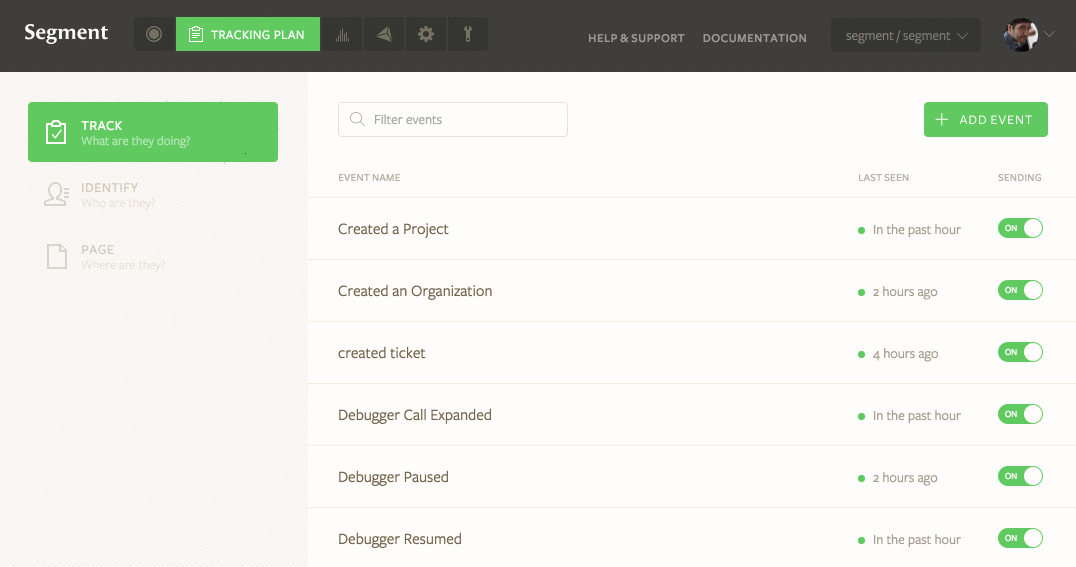1076x567 pixels.
Task: Toggle sending for created ticket
Action: pos(1020,352)
